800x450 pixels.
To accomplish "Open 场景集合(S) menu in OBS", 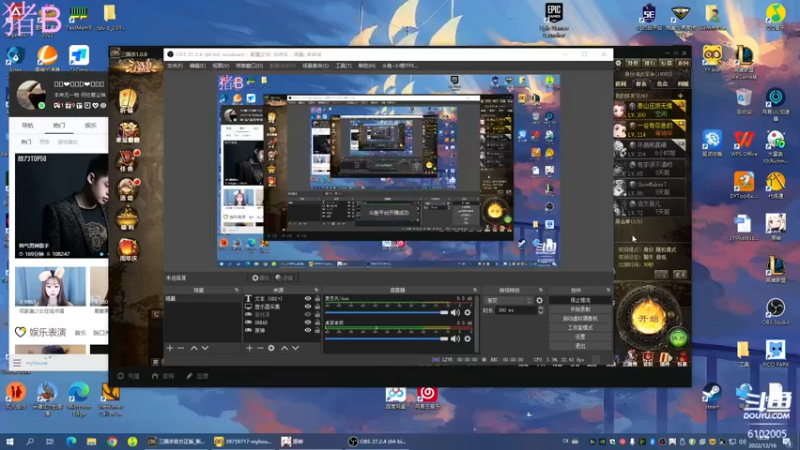I will pyautogui.click(x=315, y=66).
